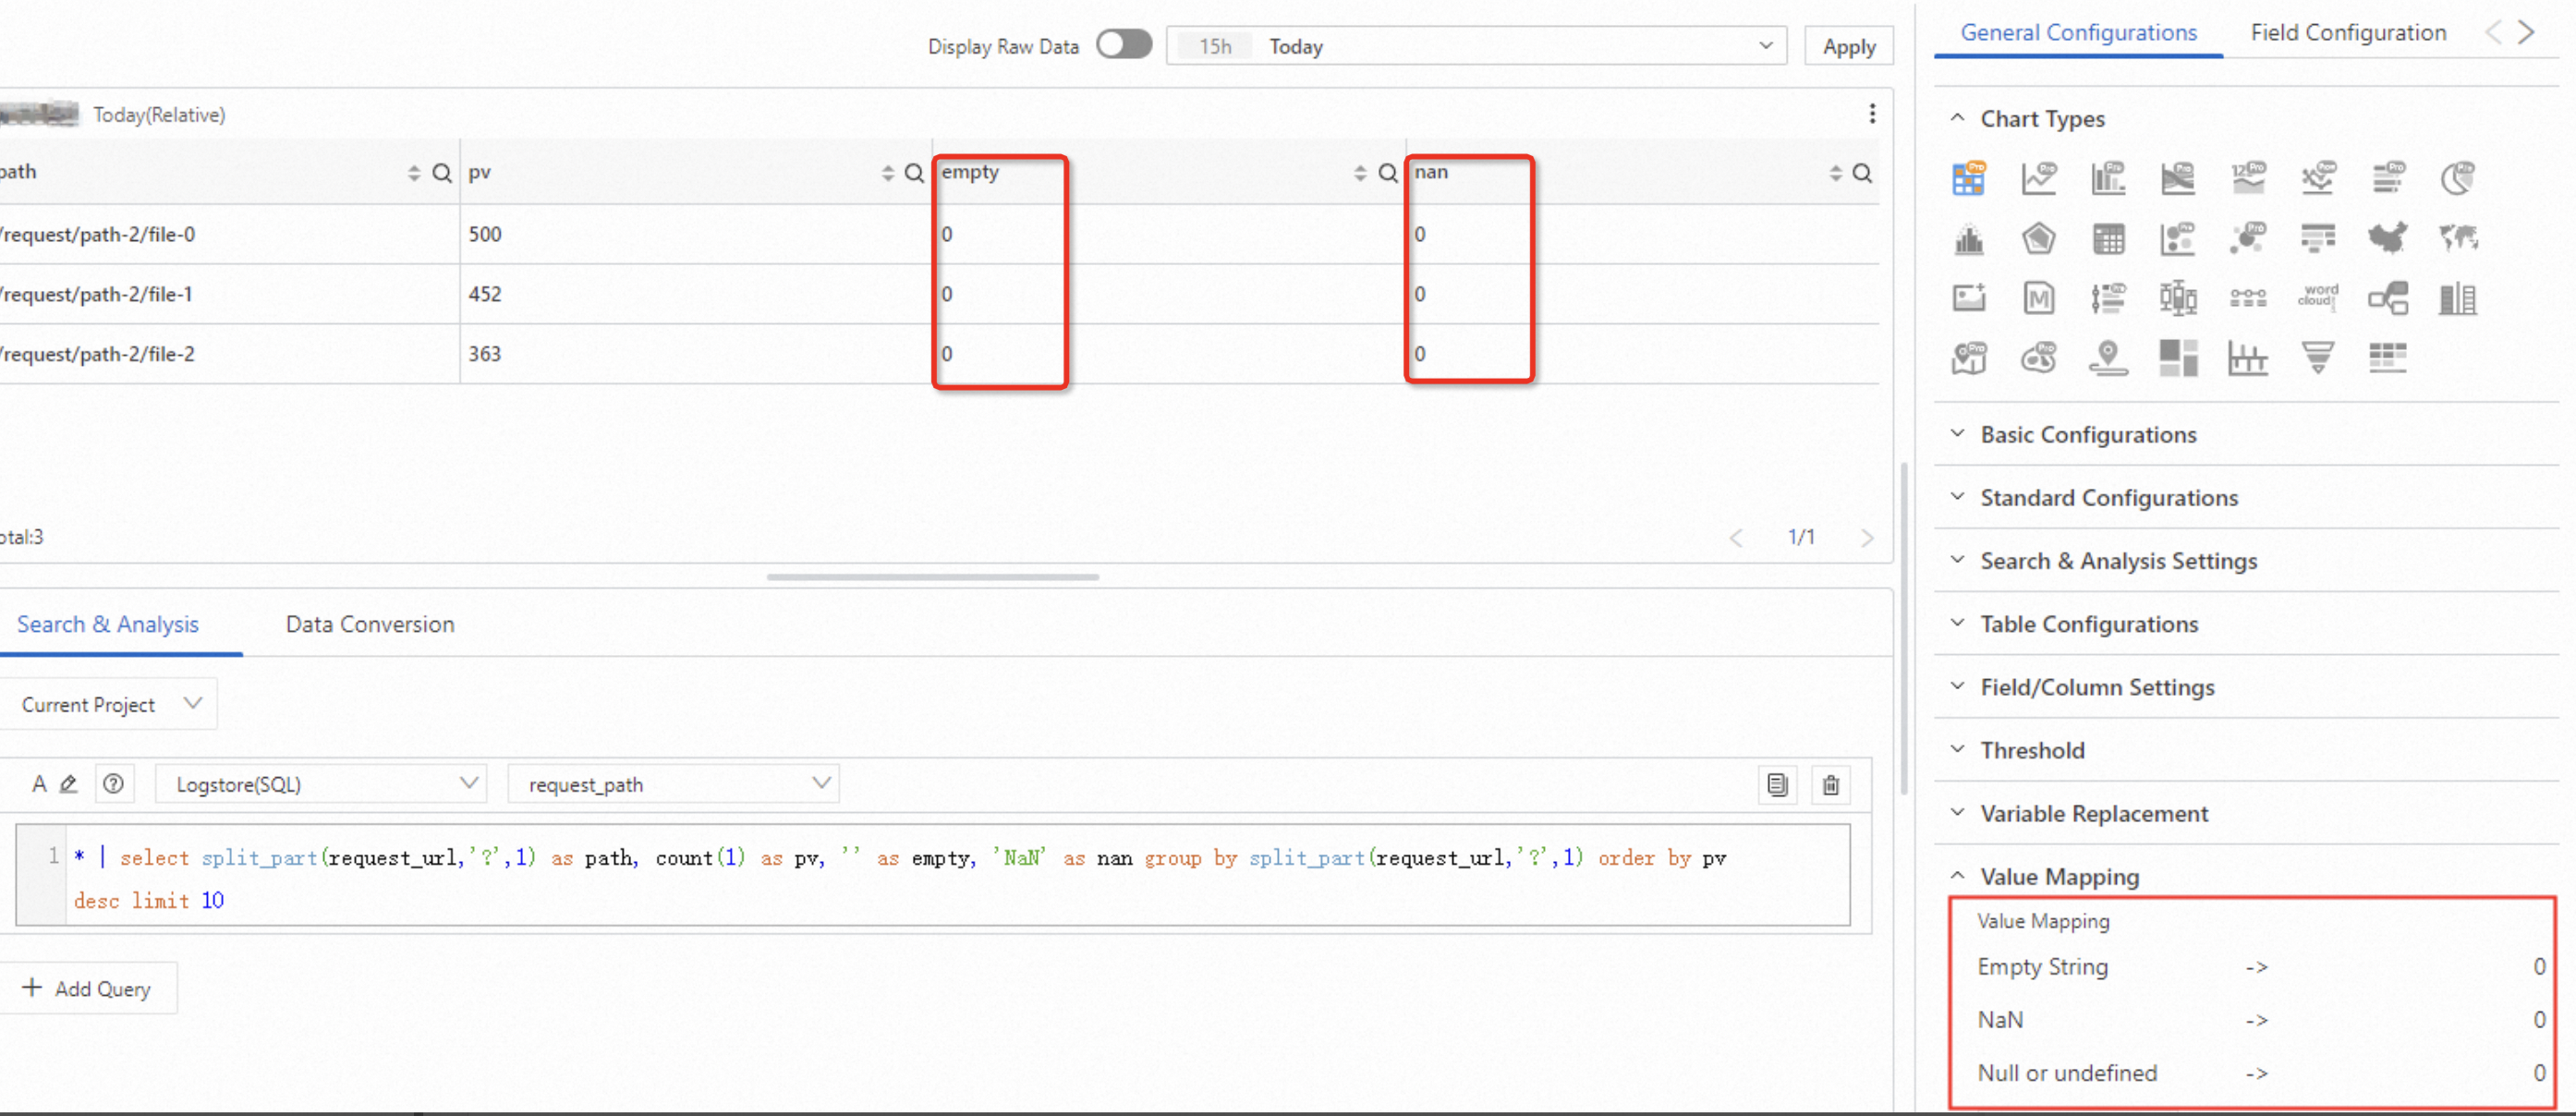Click the delete query trash icon

tap(1830, 785)
